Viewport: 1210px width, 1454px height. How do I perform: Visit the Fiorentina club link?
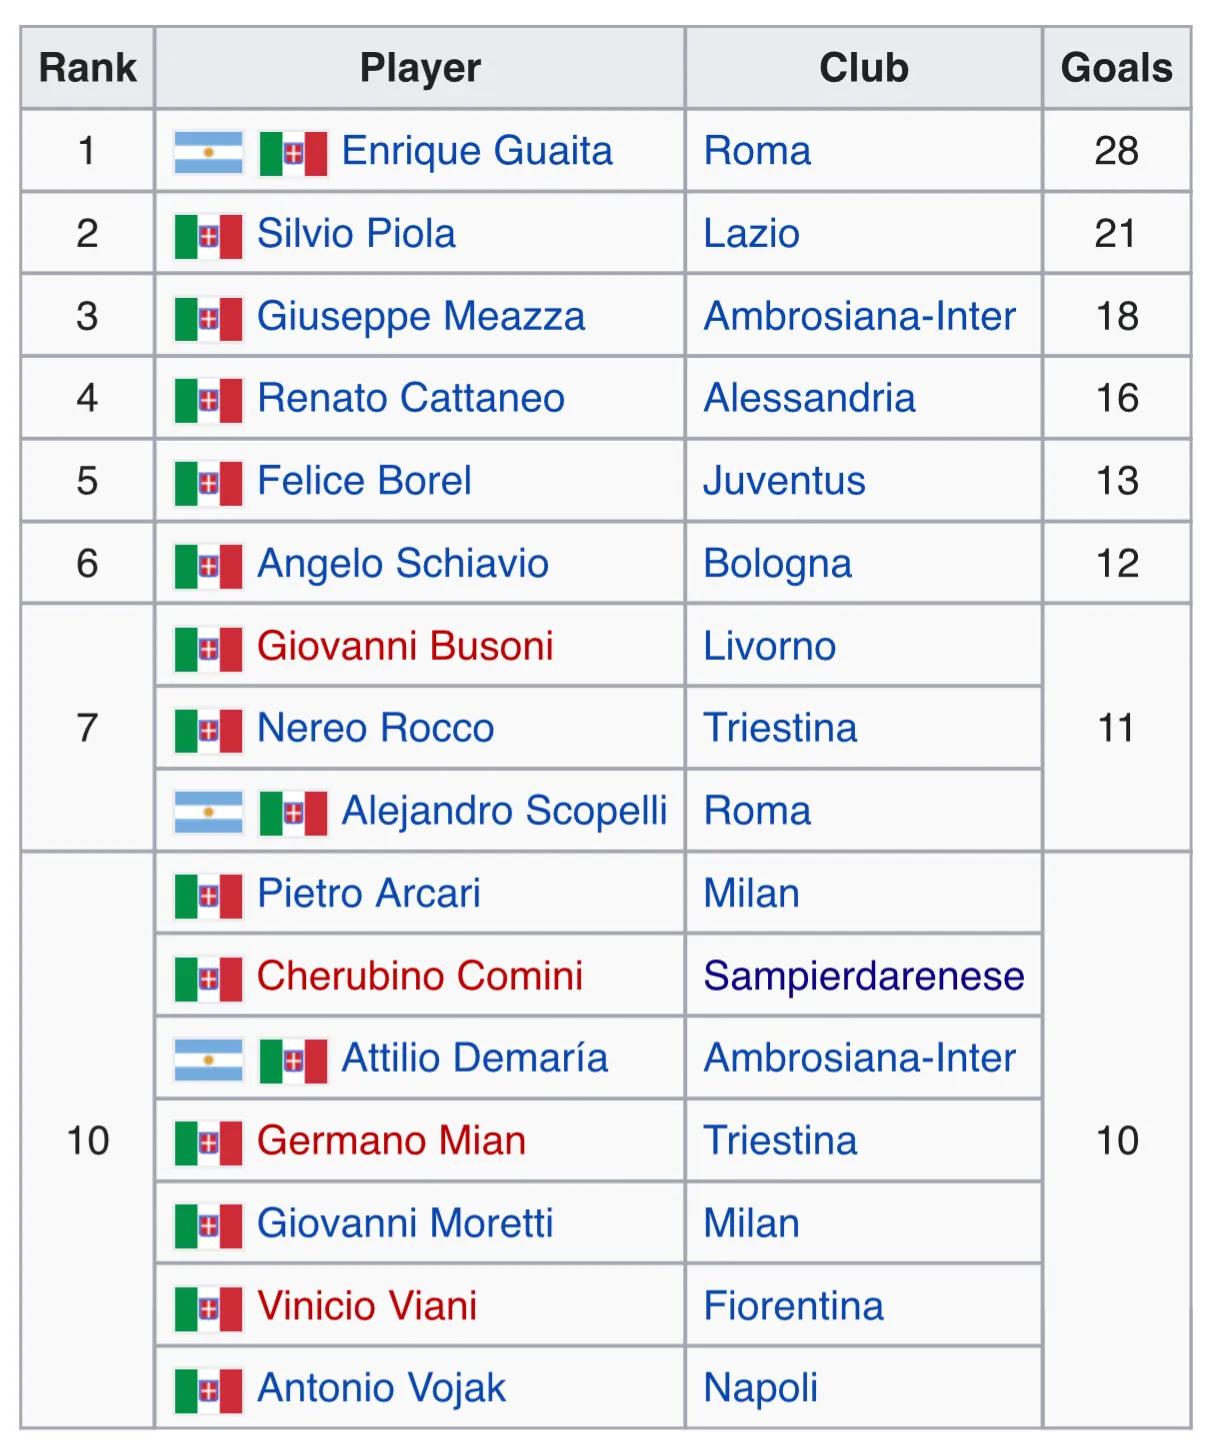(x=793, y=1306)
